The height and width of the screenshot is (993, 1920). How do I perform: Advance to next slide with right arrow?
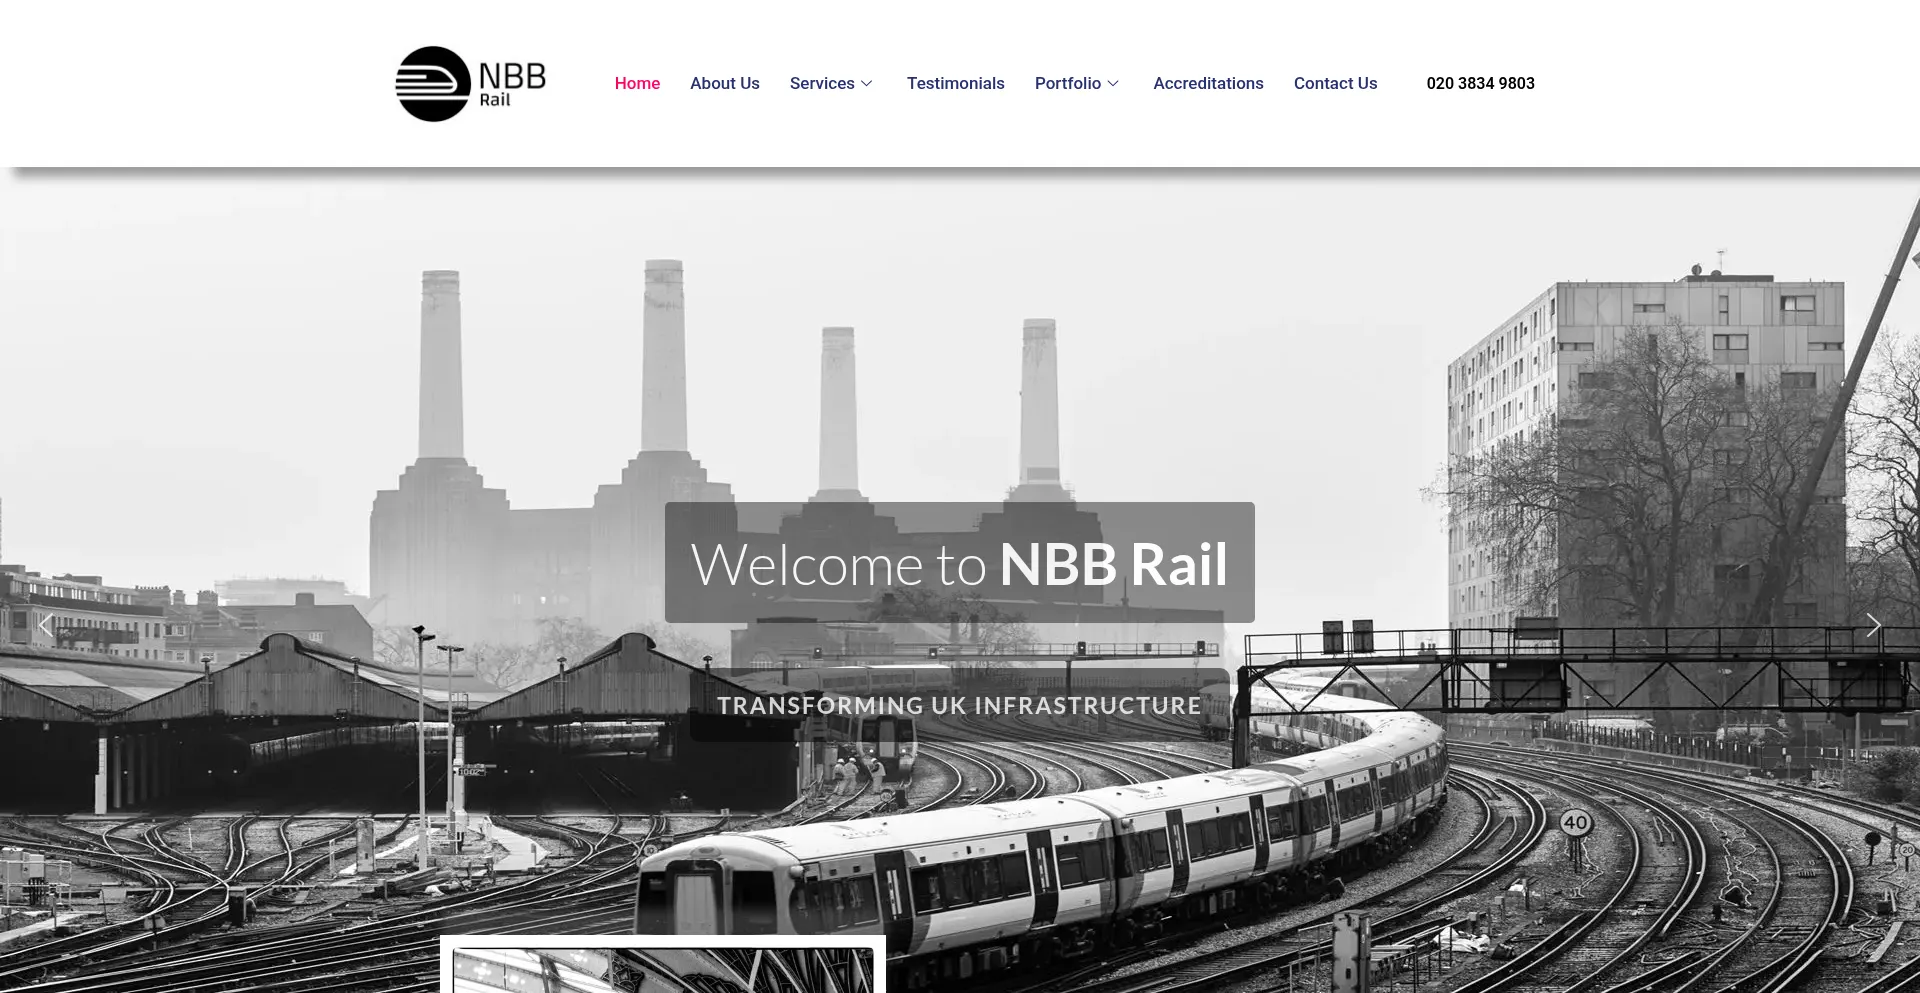pyautogui.click(x=1873, y=625)
